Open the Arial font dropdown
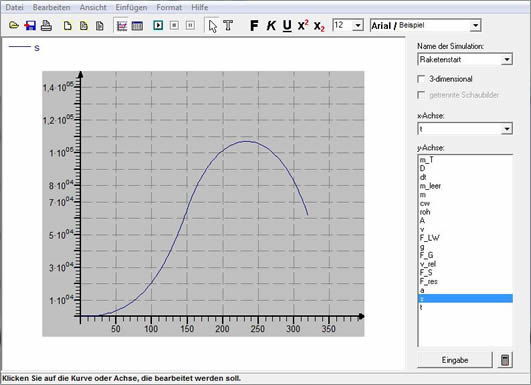Image resolution: width=531 pixels, height=385 pixels. (475, 25)
